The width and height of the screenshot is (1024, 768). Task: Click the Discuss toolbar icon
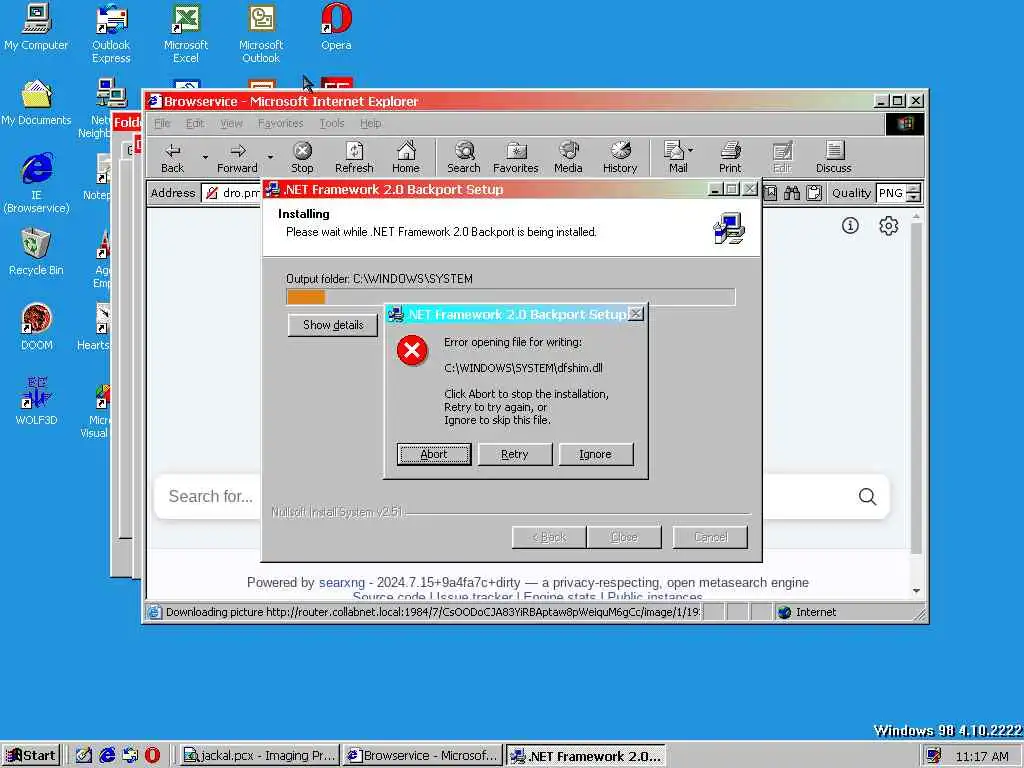[x=834, y=157]
